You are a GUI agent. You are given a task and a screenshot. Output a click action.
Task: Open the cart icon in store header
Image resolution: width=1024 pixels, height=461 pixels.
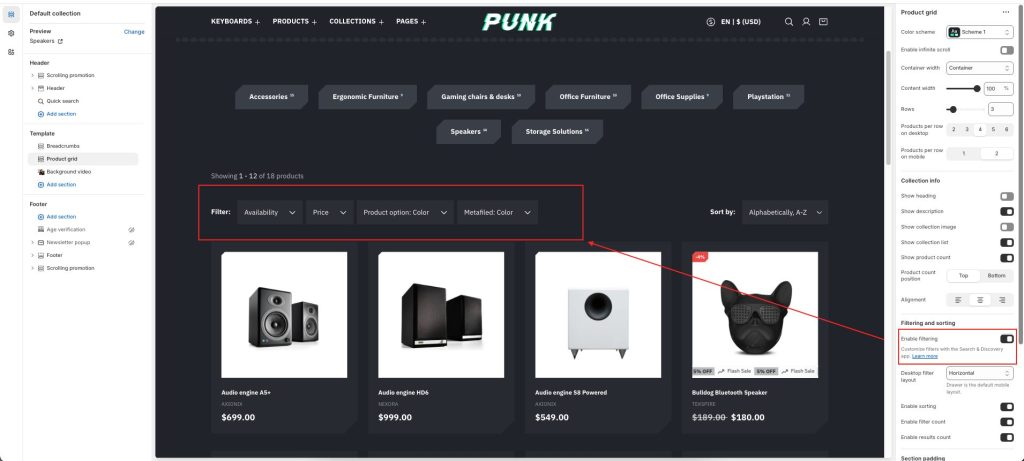[824, 22]
